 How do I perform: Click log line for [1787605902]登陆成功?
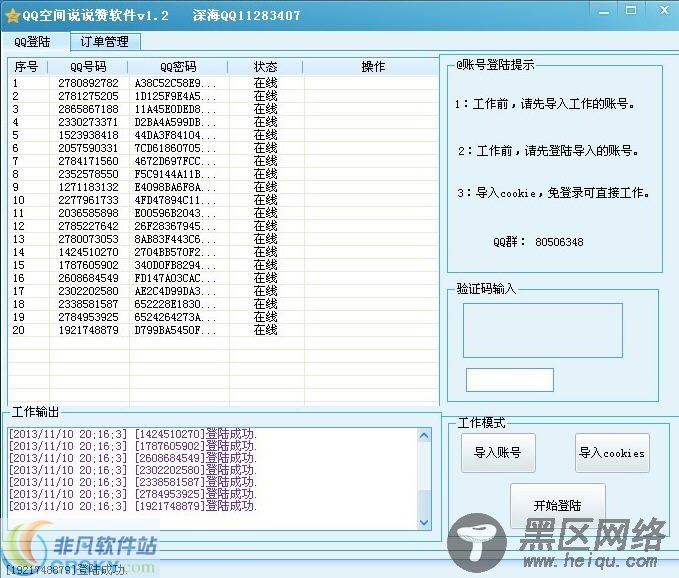tap(133, 446)
